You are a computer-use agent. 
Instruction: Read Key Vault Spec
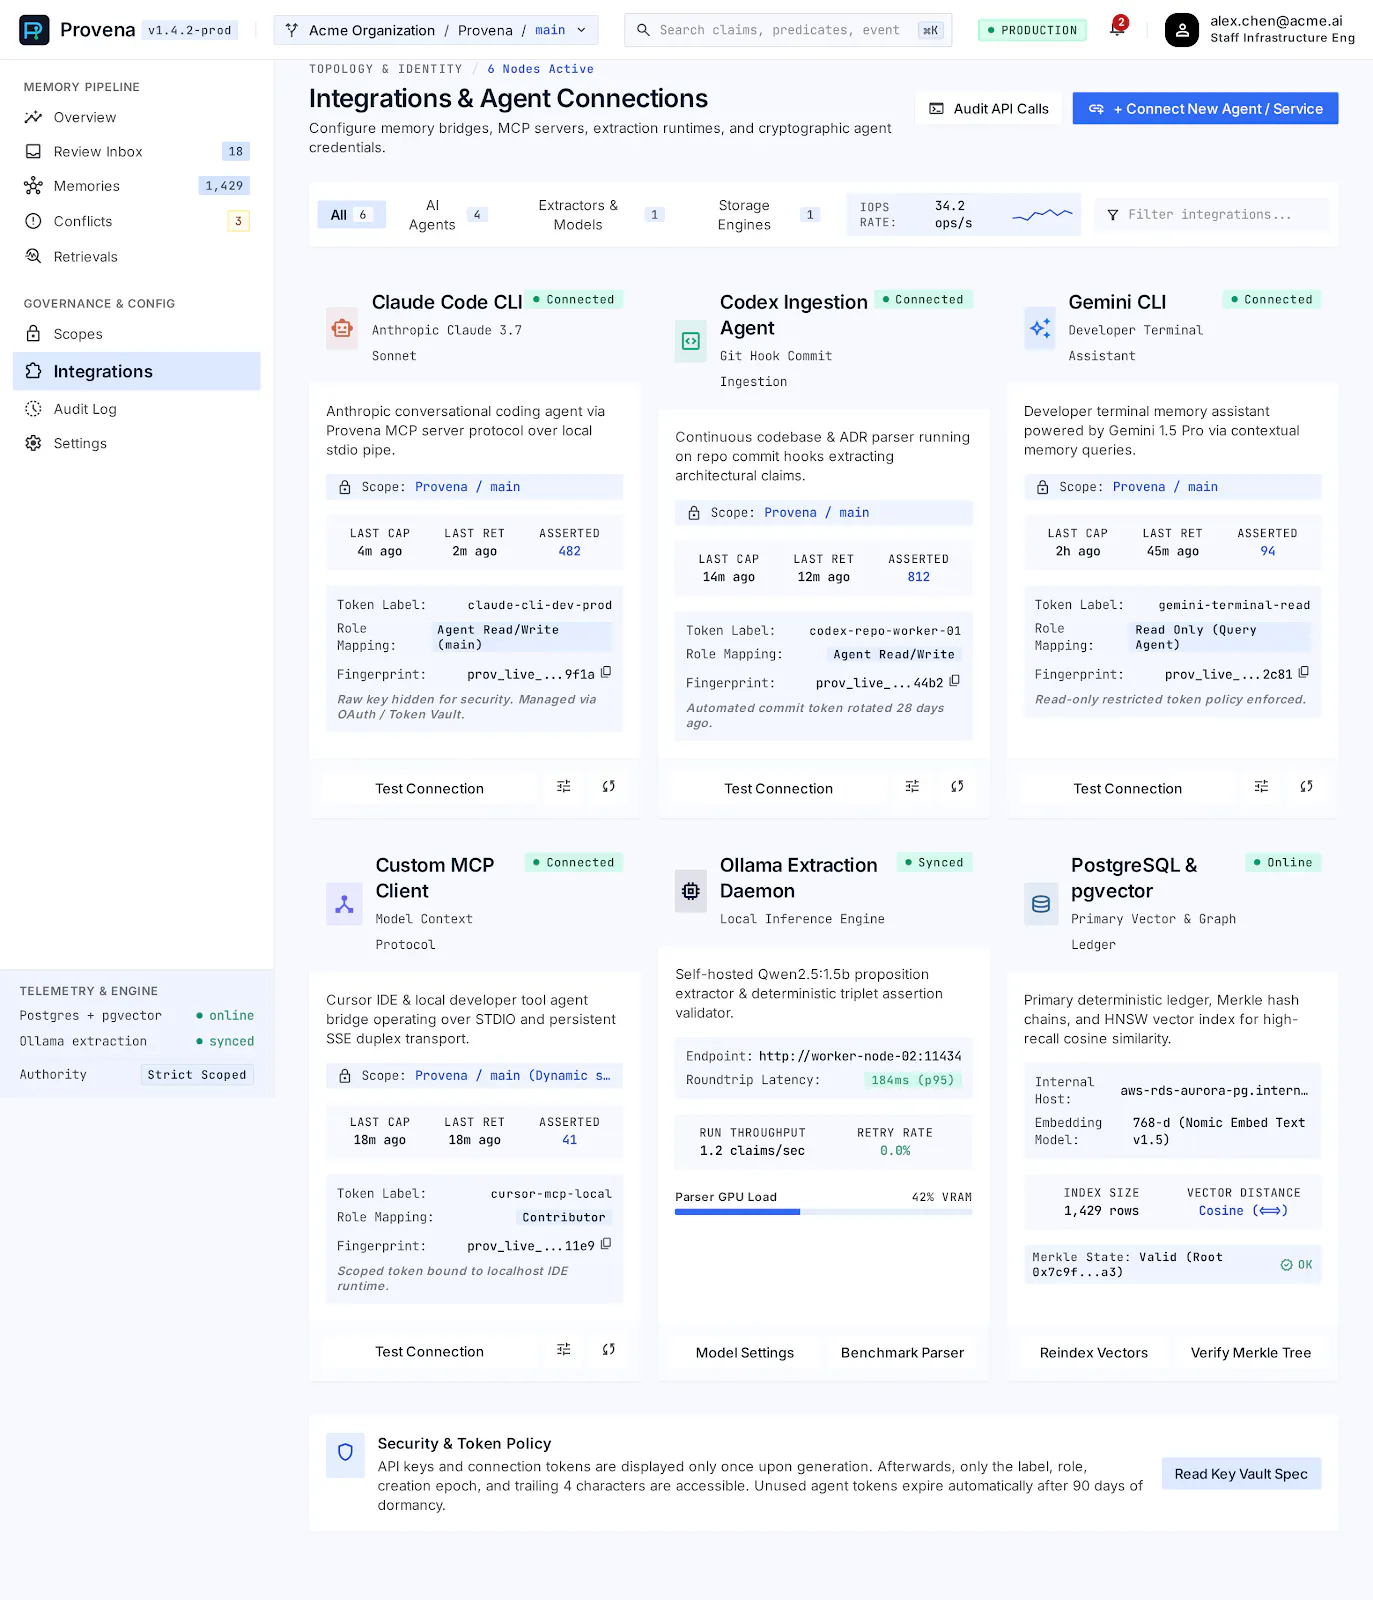[x=1241, y=1474]
